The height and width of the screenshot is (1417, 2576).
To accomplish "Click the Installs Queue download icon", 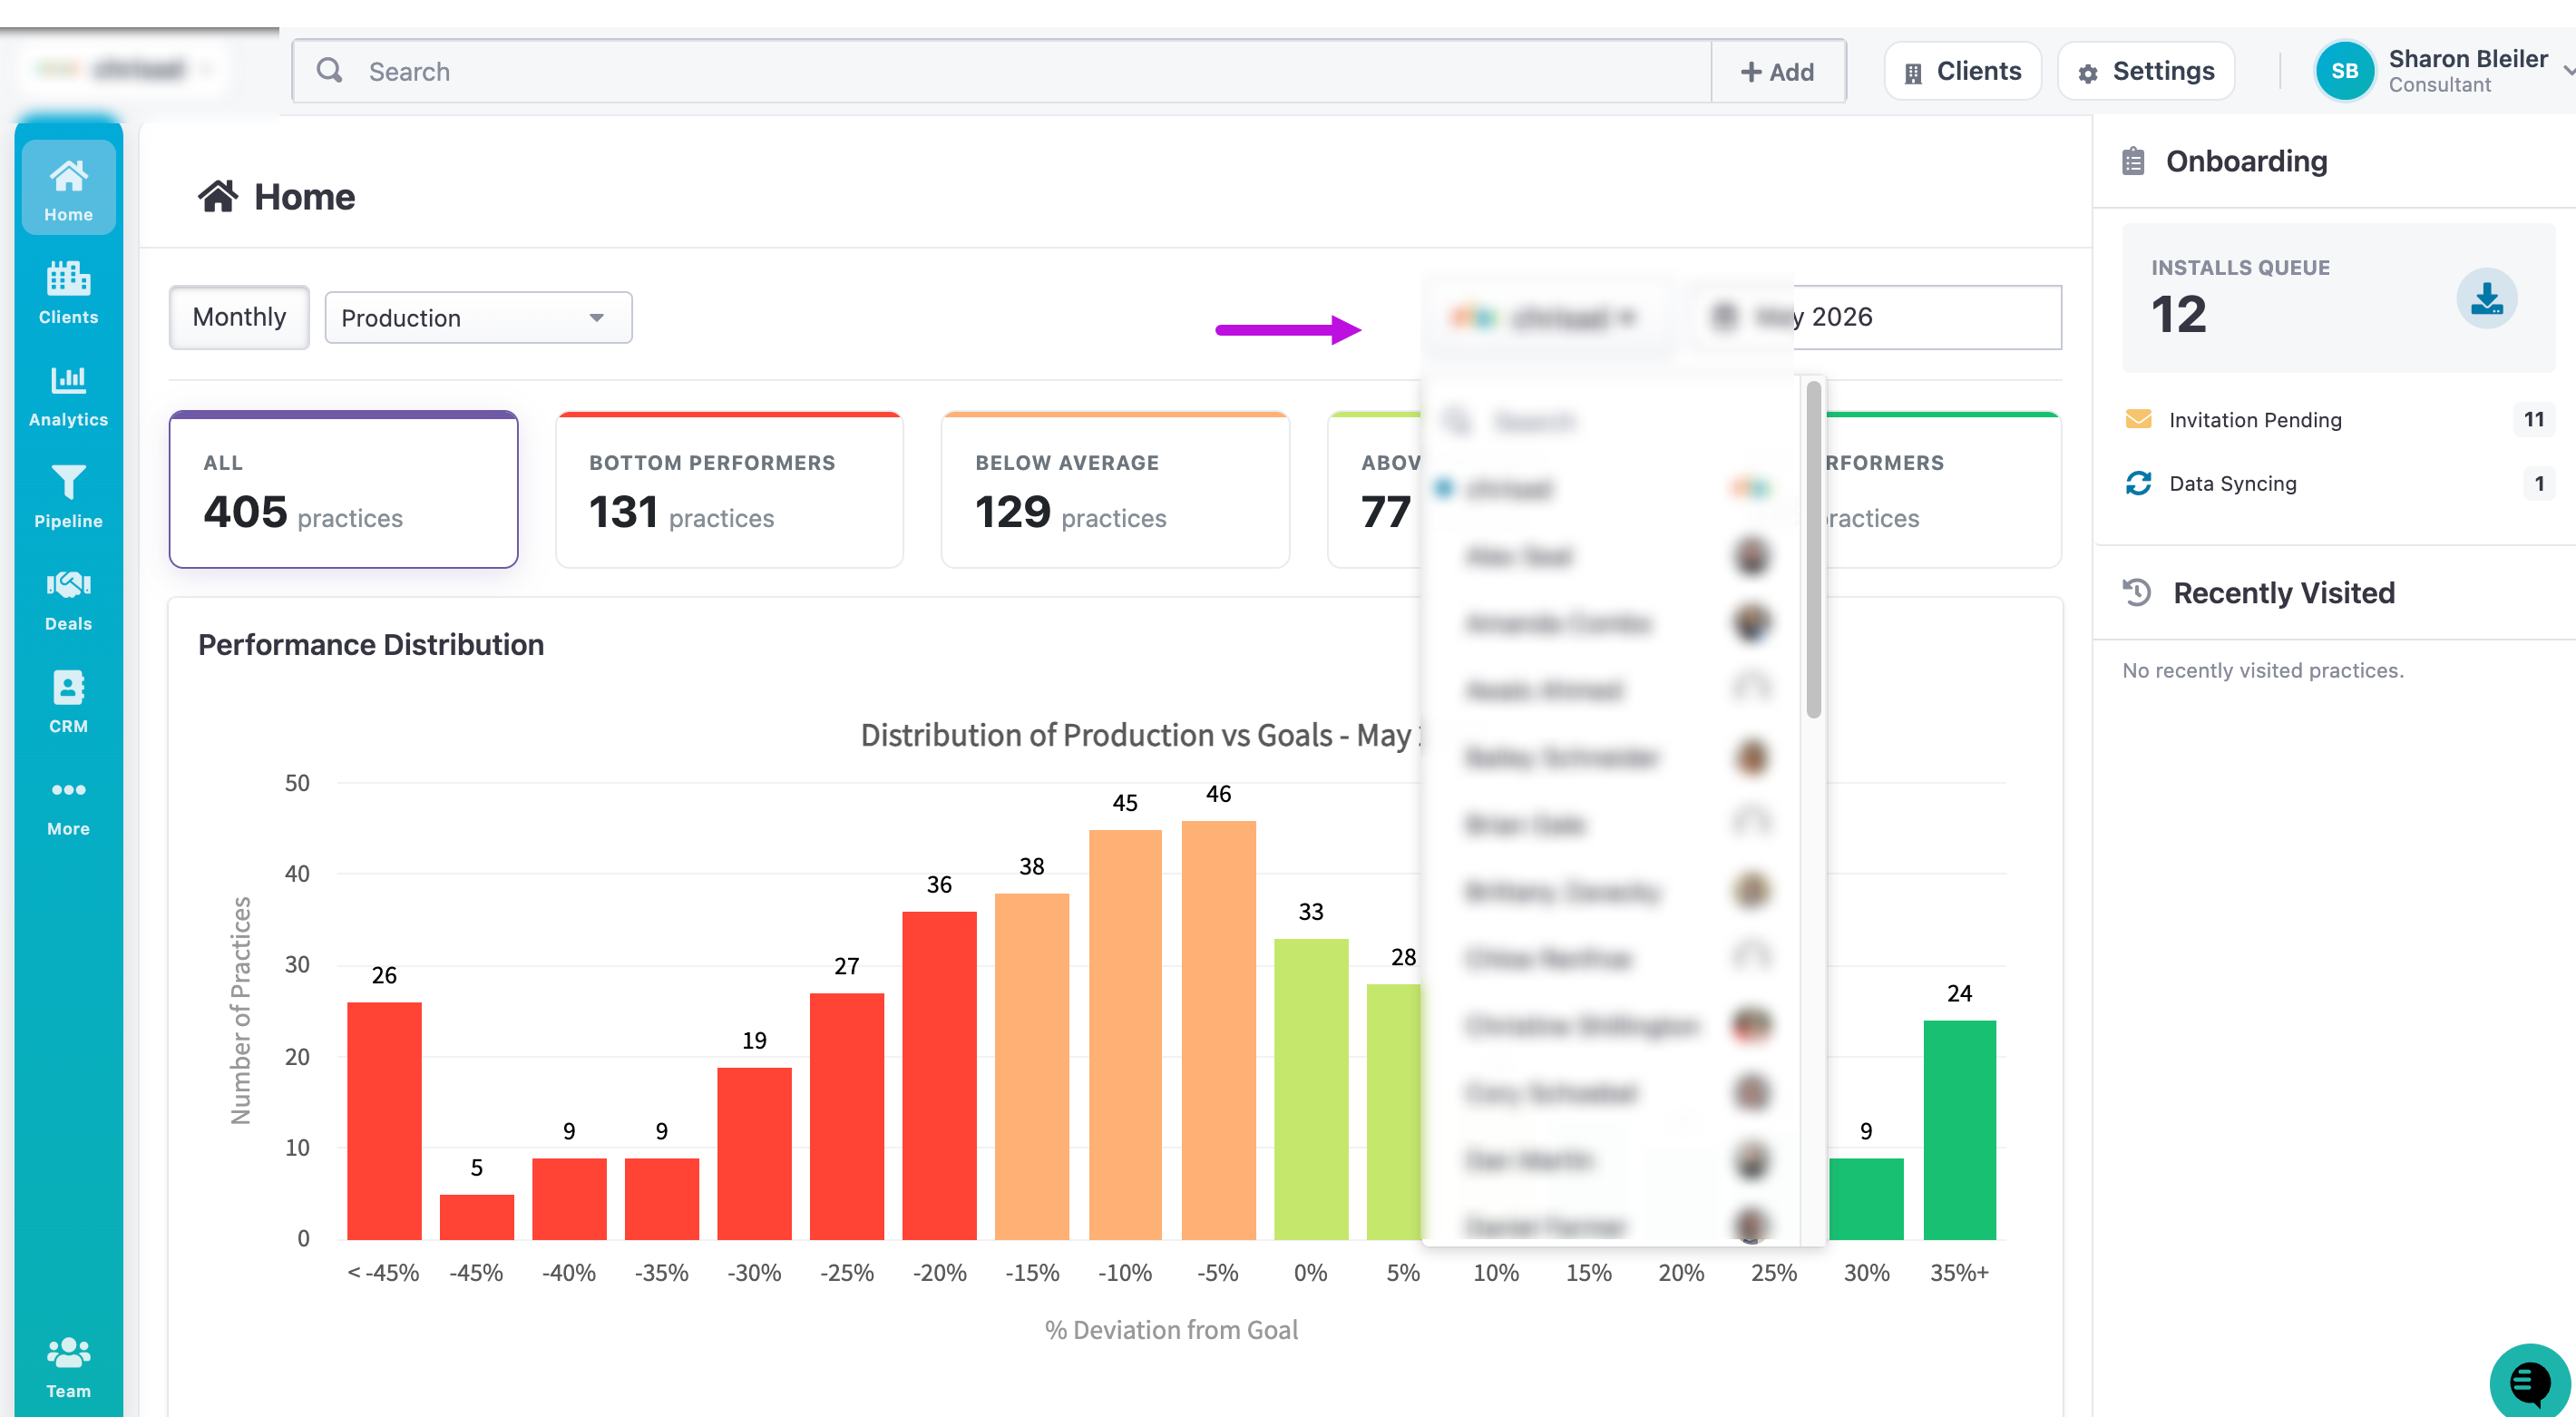I will [x=2486, y=299].
